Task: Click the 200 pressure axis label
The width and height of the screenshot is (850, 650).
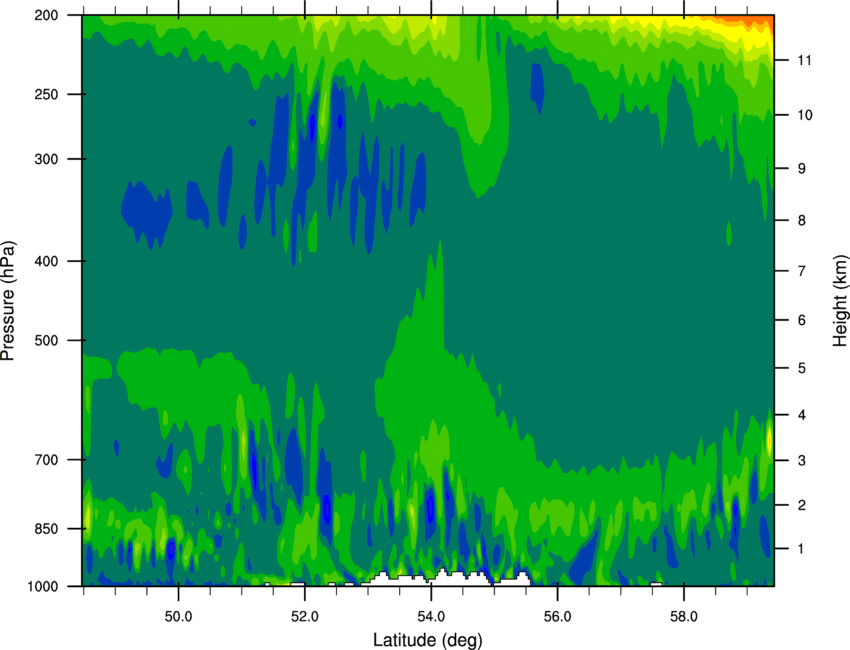Action: pyautogui.click(x=46, y=15)
